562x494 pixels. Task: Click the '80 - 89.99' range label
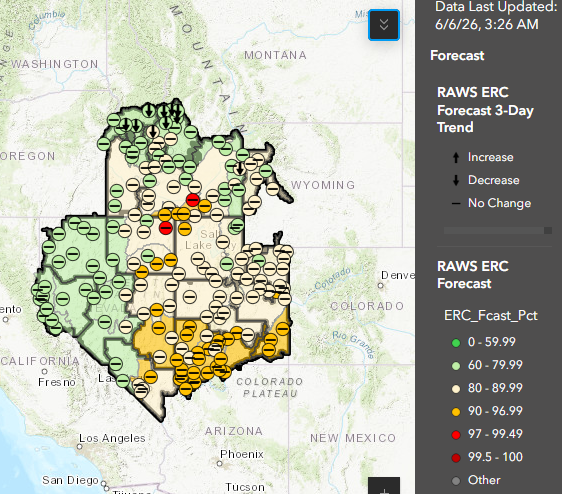[495, 388]
